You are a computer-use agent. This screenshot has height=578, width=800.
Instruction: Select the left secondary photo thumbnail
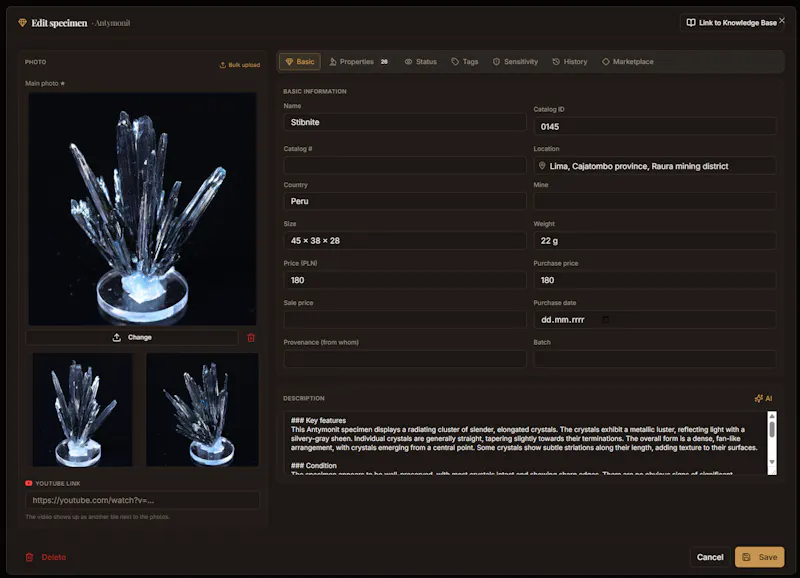click(83, 410)
